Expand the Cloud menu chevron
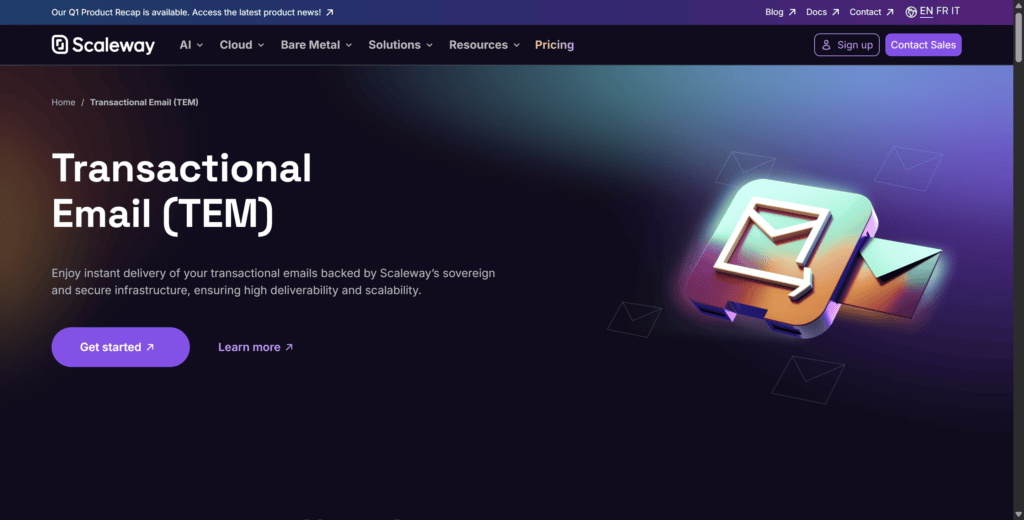 [x=261, y=45]
